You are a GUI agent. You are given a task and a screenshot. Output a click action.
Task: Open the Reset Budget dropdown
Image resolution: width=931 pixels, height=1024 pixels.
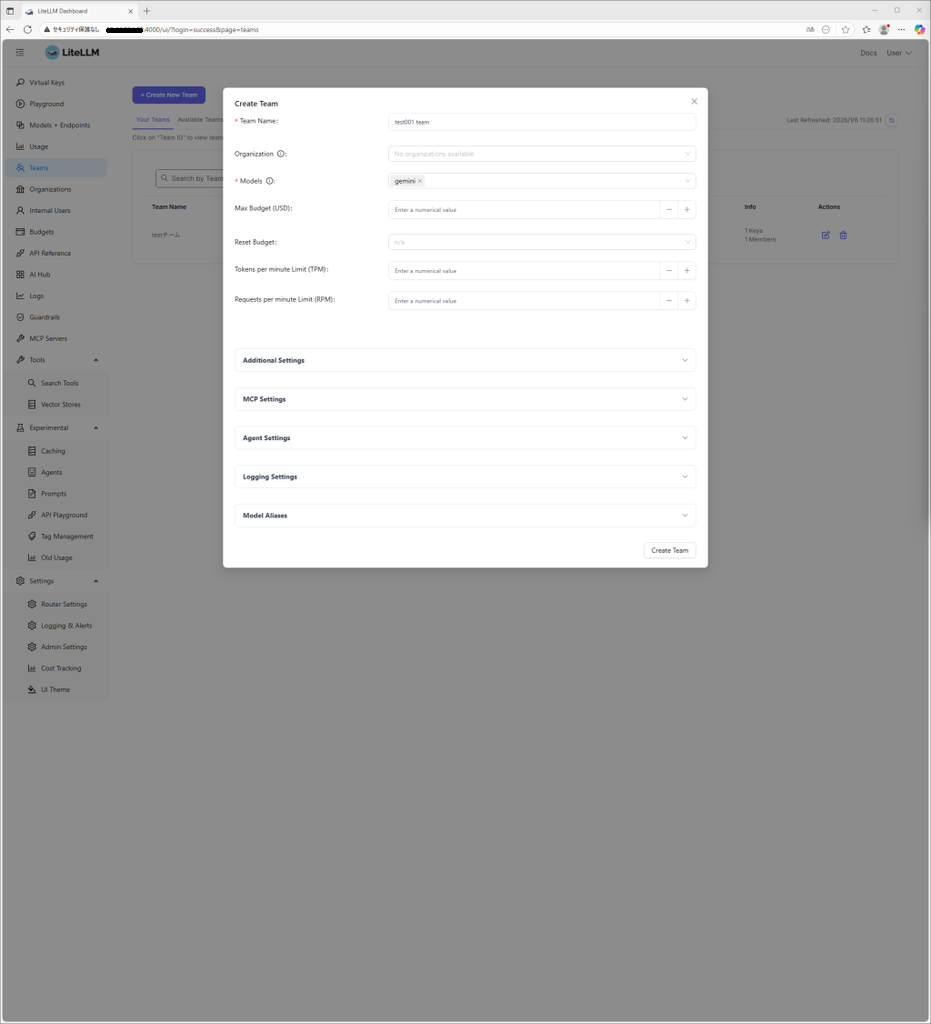tap(541, 242)
